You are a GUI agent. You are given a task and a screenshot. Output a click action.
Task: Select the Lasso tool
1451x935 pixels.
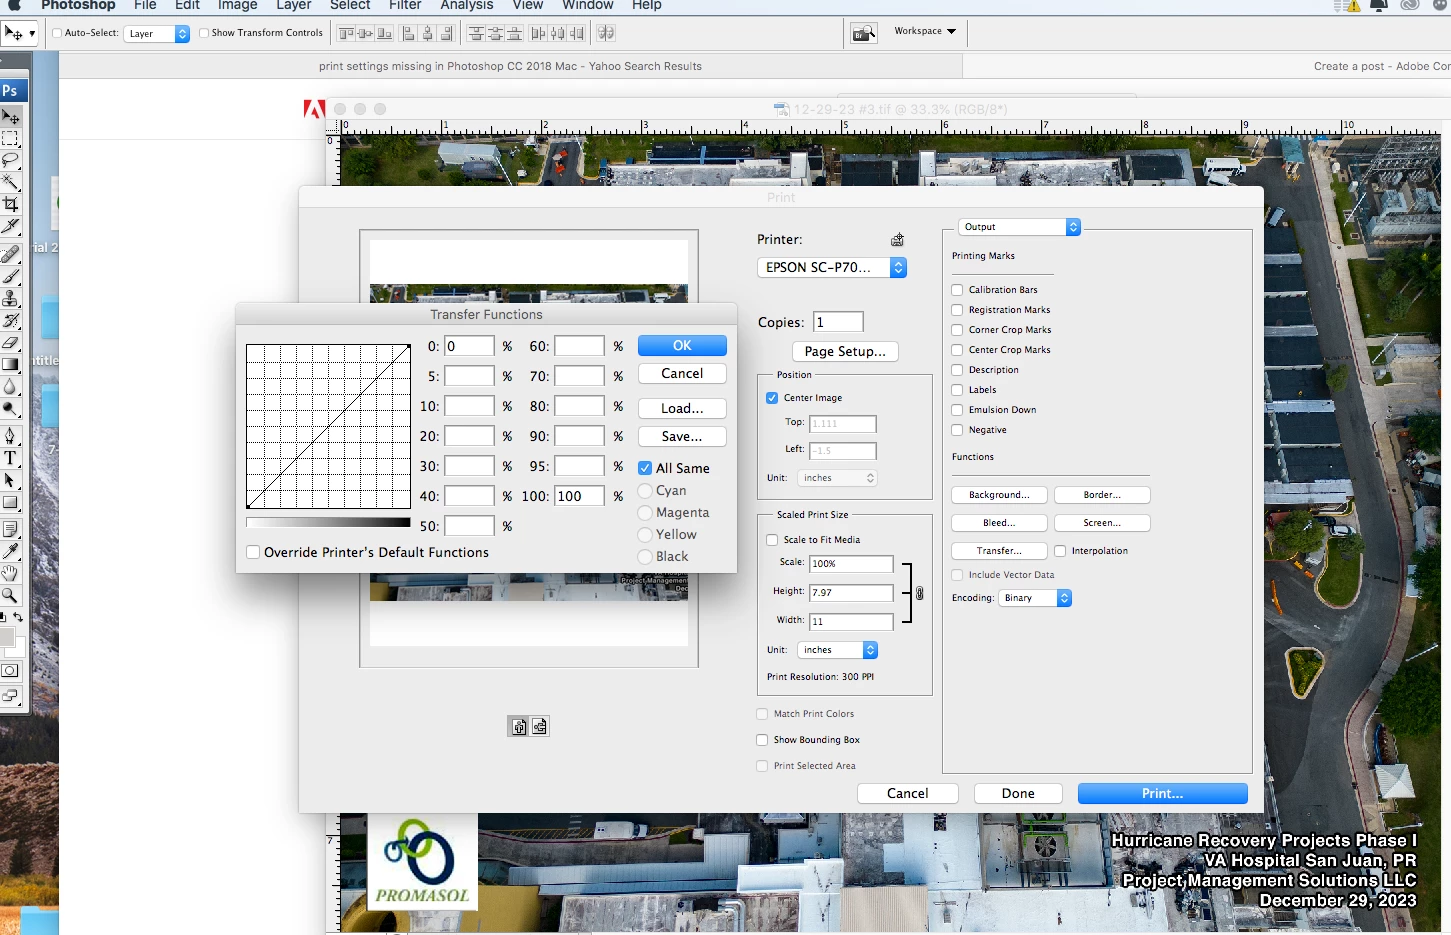click(x=11, y=160)
